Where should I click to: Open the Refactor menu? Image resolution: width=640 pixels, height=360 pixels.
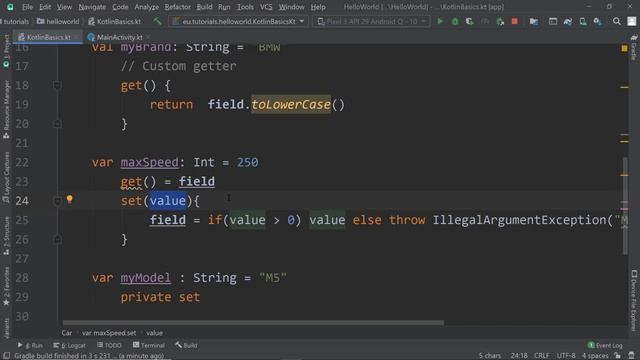point(177,7)
